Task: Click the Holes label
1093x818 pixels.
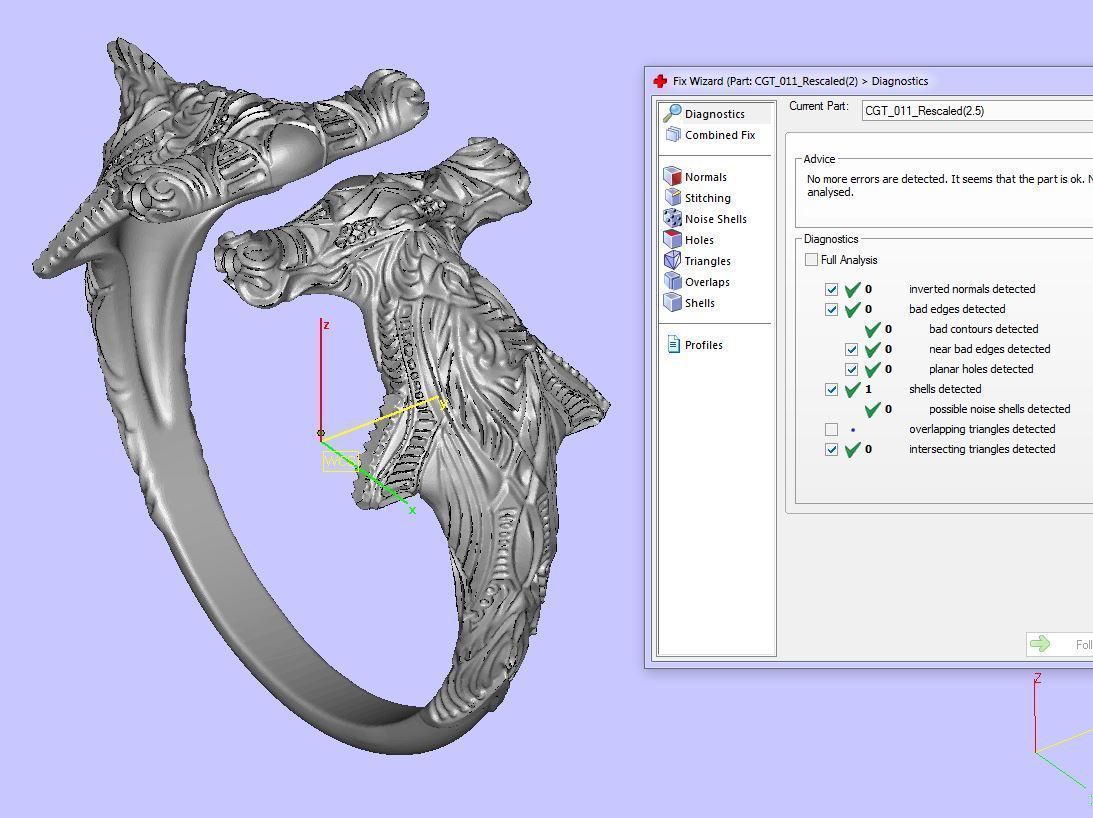Action: 699,239
